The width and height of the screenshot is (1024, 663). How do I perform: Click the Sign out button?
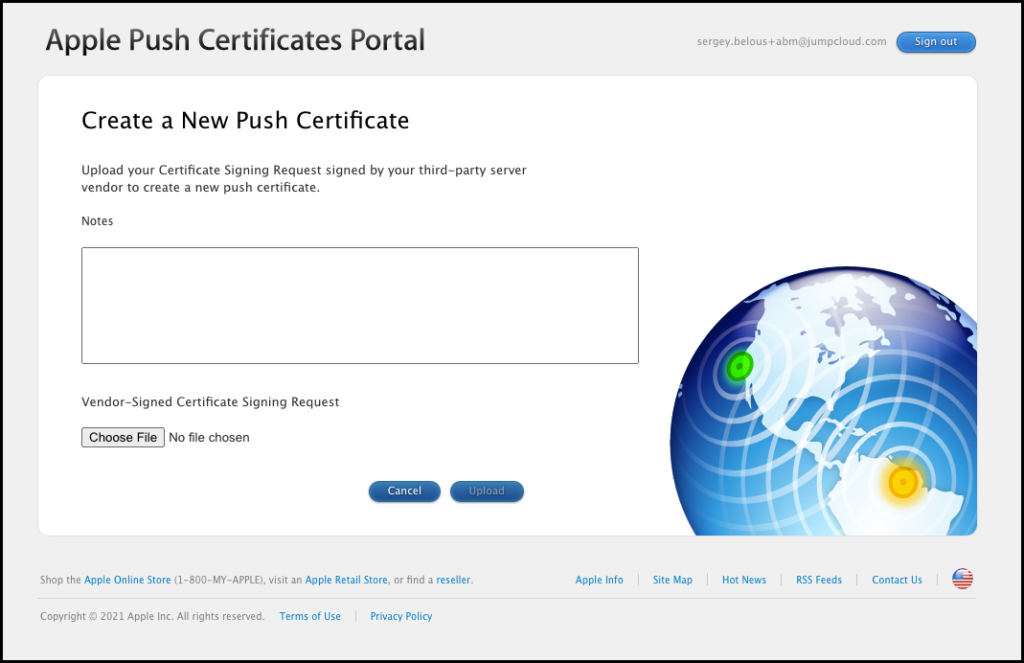(x=935, y=42)
